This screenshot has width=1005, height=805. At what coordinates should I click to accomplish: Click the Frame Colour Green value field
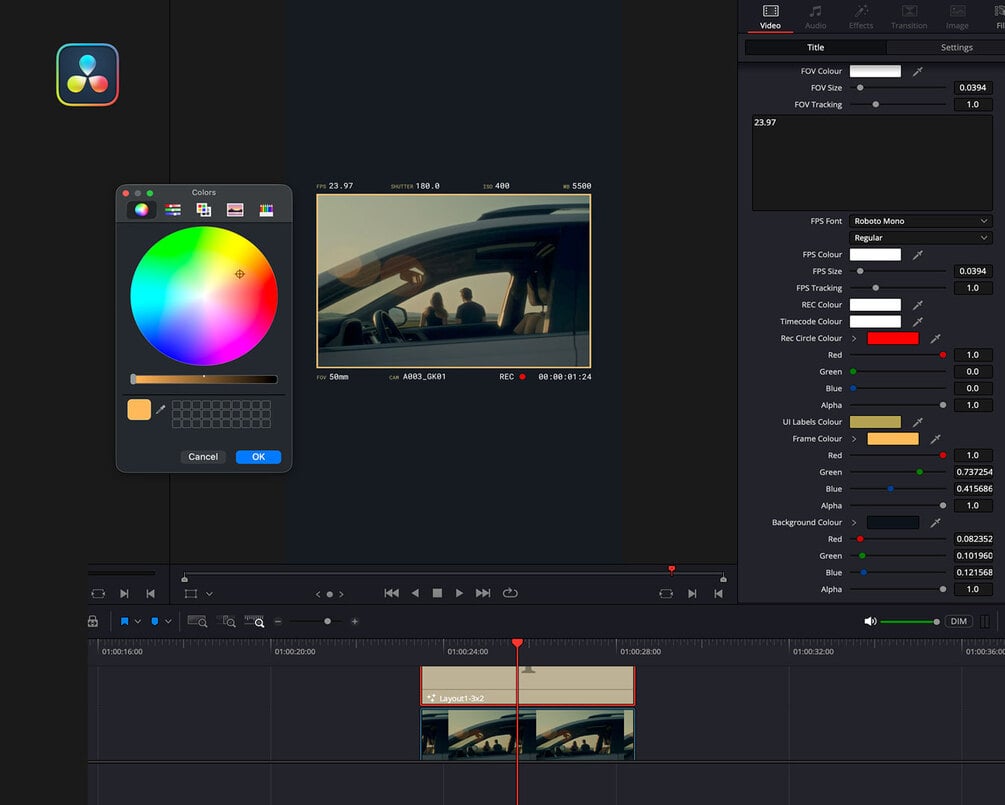(974, 472)
